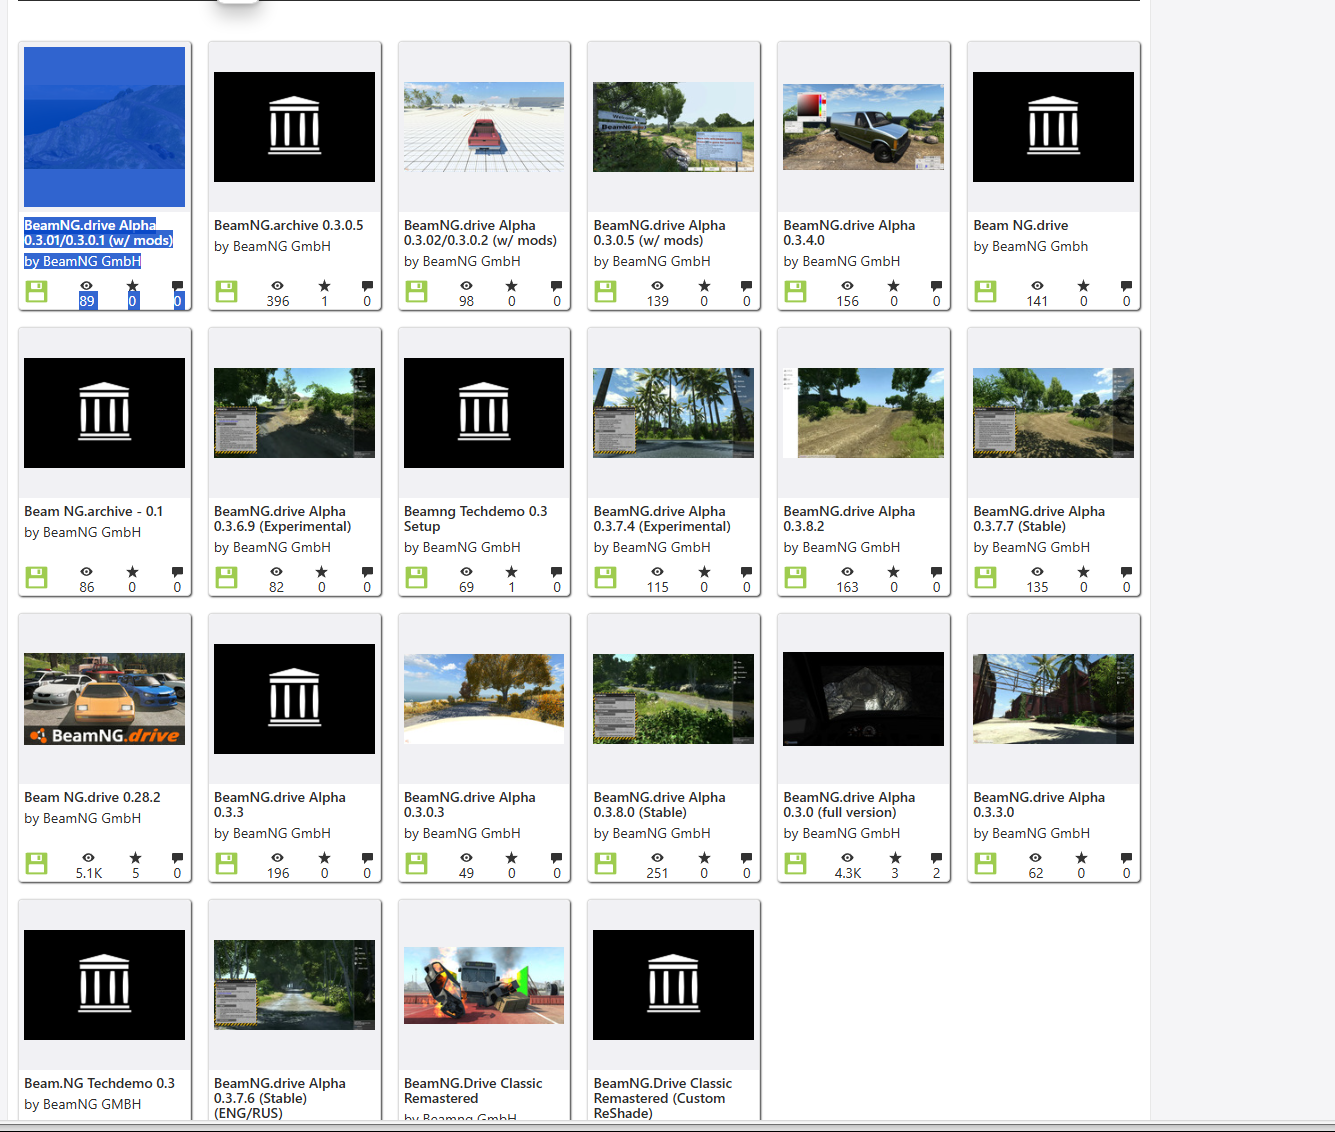Click the star icon on BeamNG.drive Alpha 0.3.0.3 card
The image size is (1335, 1132).
(x=511, y=858)
